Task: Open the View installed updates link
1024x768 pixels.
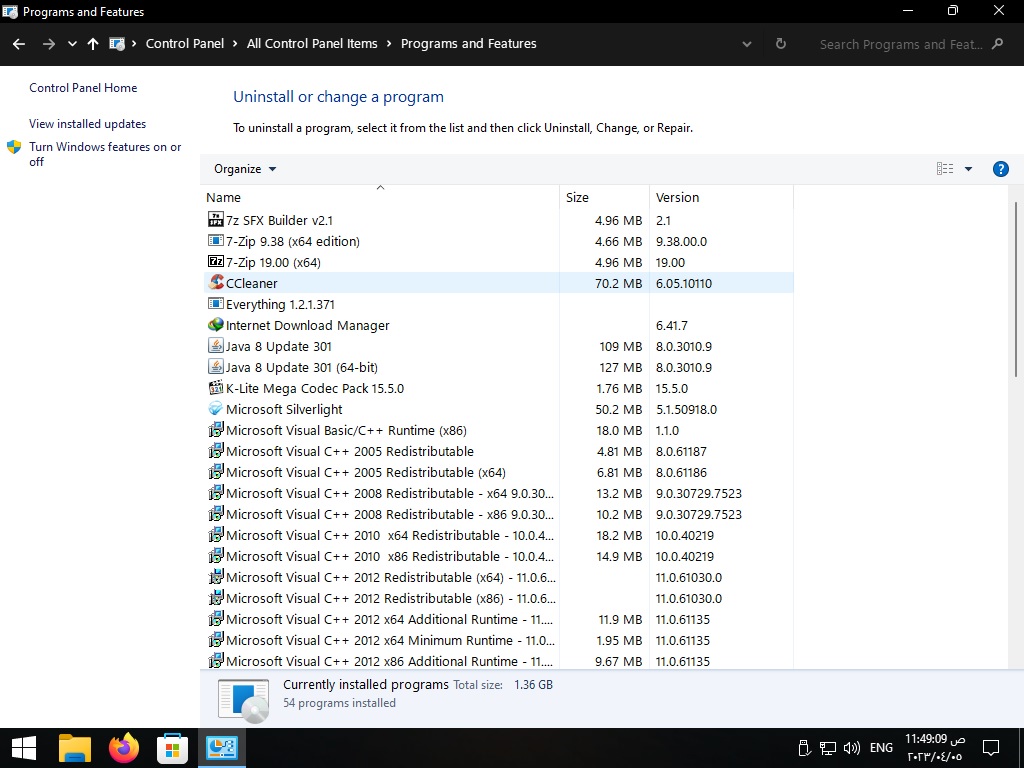Action: tap(88, 123)
